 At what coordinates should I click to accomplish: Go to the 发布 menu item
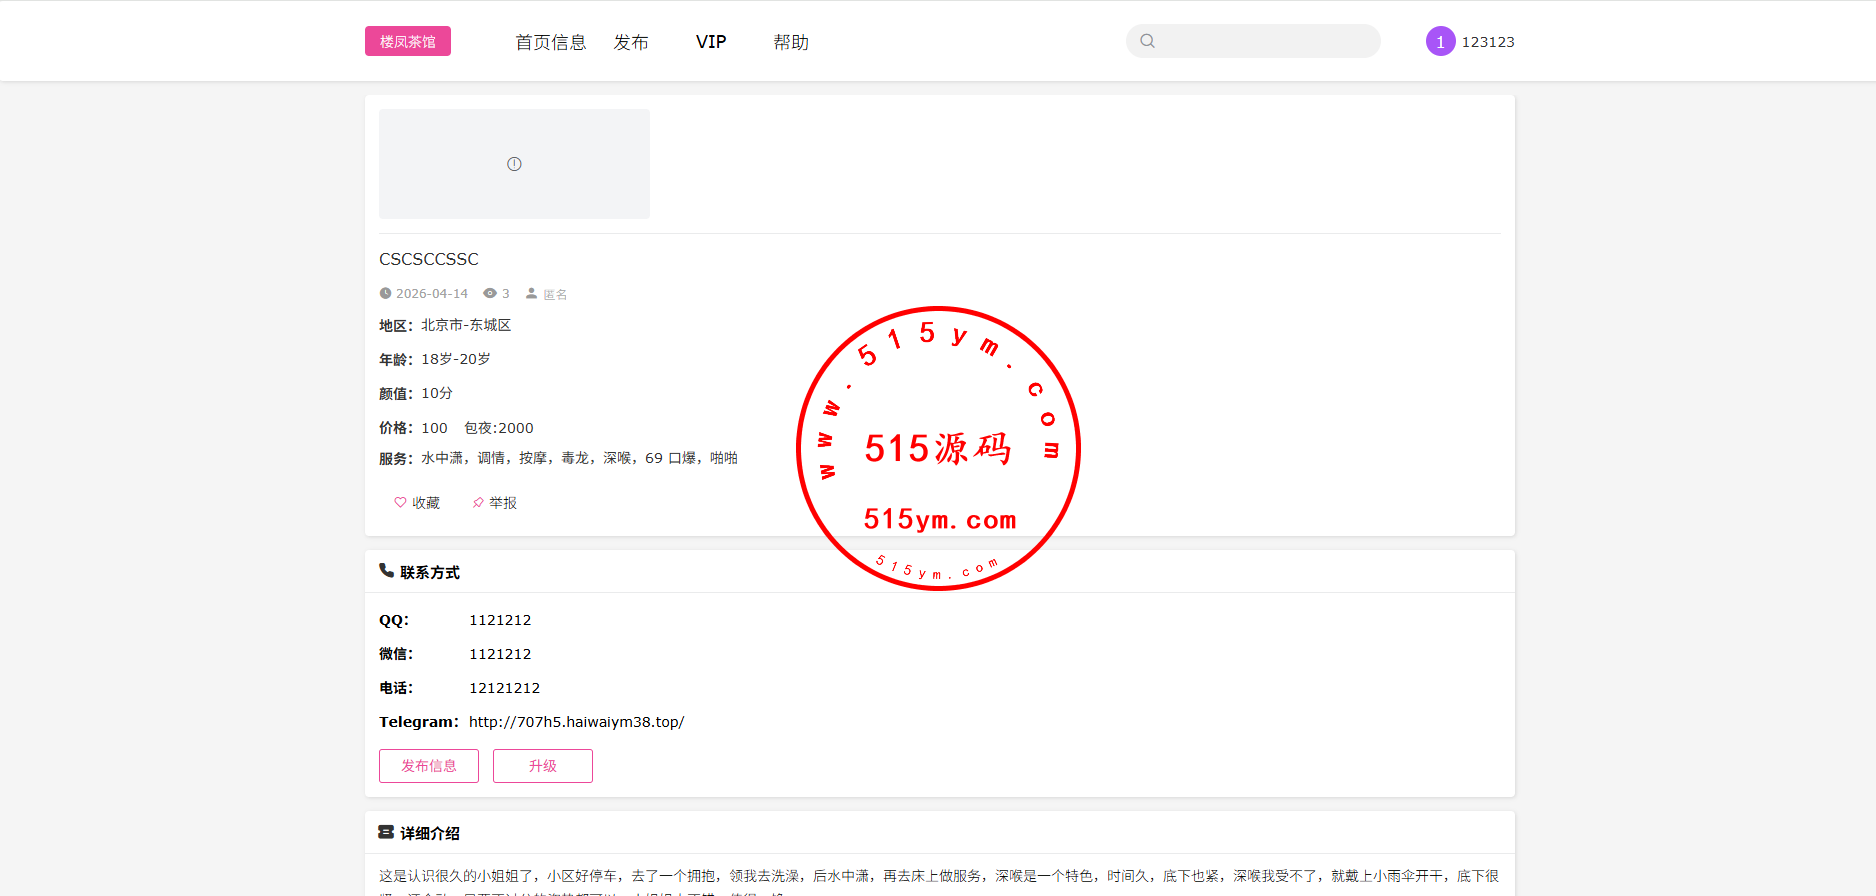pyautogui.click(x=631, y=42)
